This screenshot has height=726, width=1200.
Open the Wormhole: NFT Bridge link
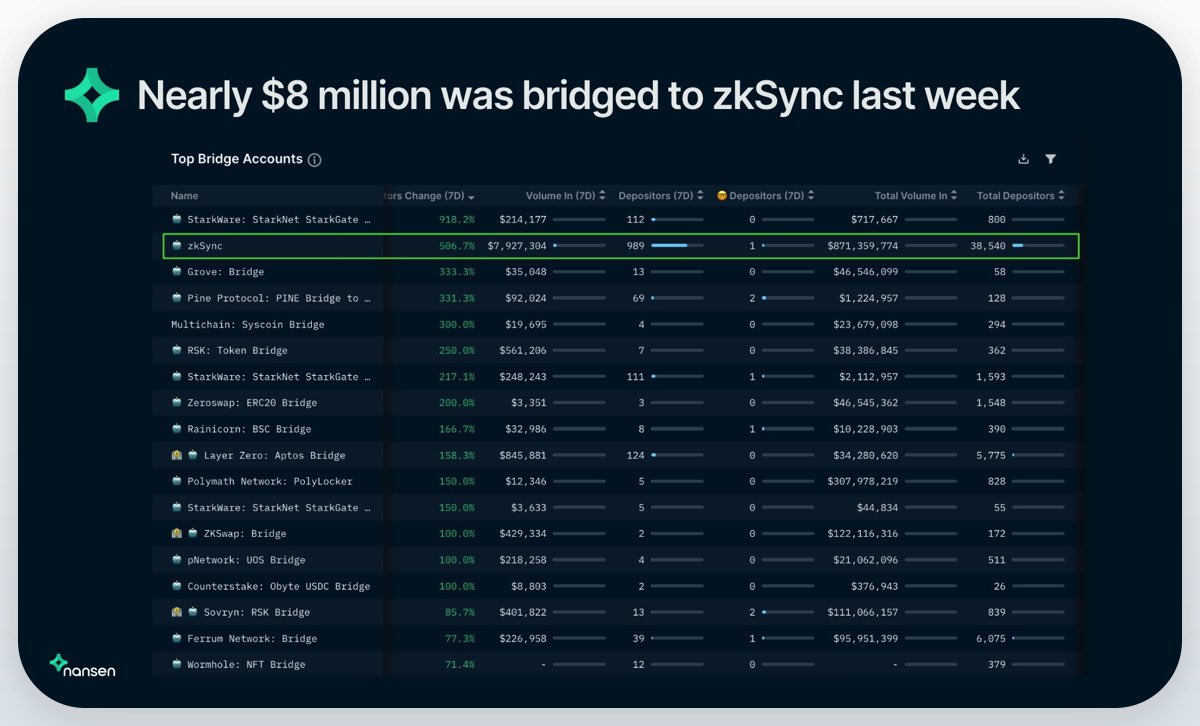coord(246,664)
